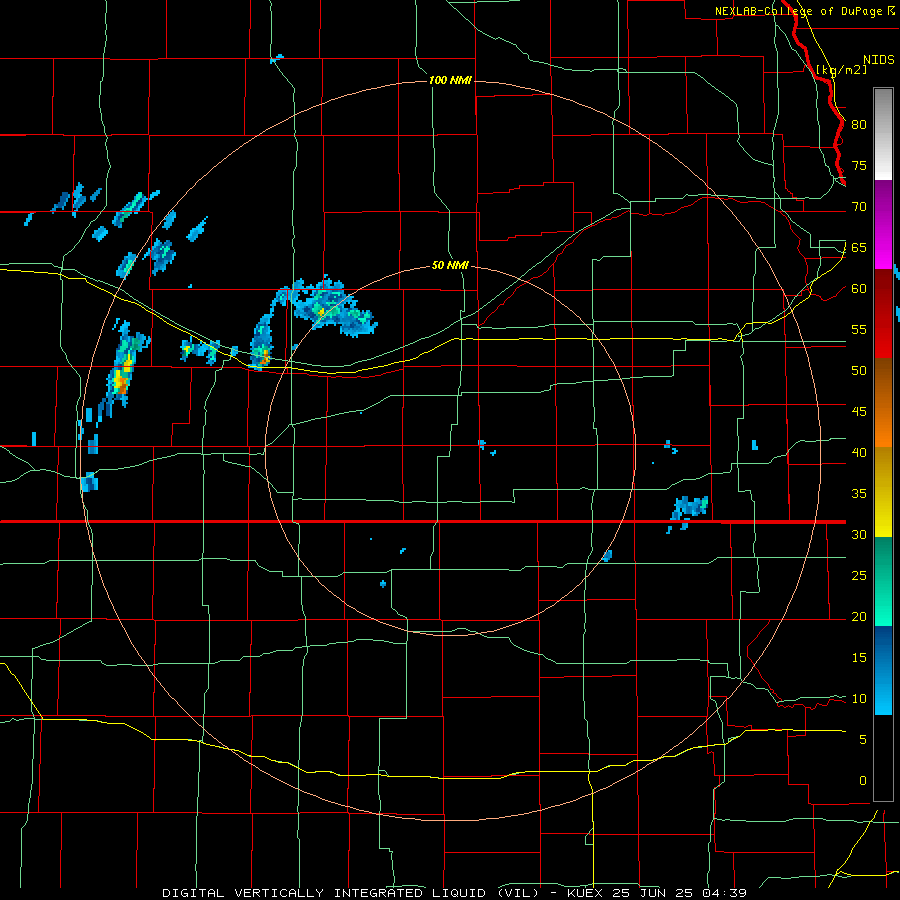Click the yellow segment of color scale
The width and height of the screenshot is (900, 900).
pos(883,492)
